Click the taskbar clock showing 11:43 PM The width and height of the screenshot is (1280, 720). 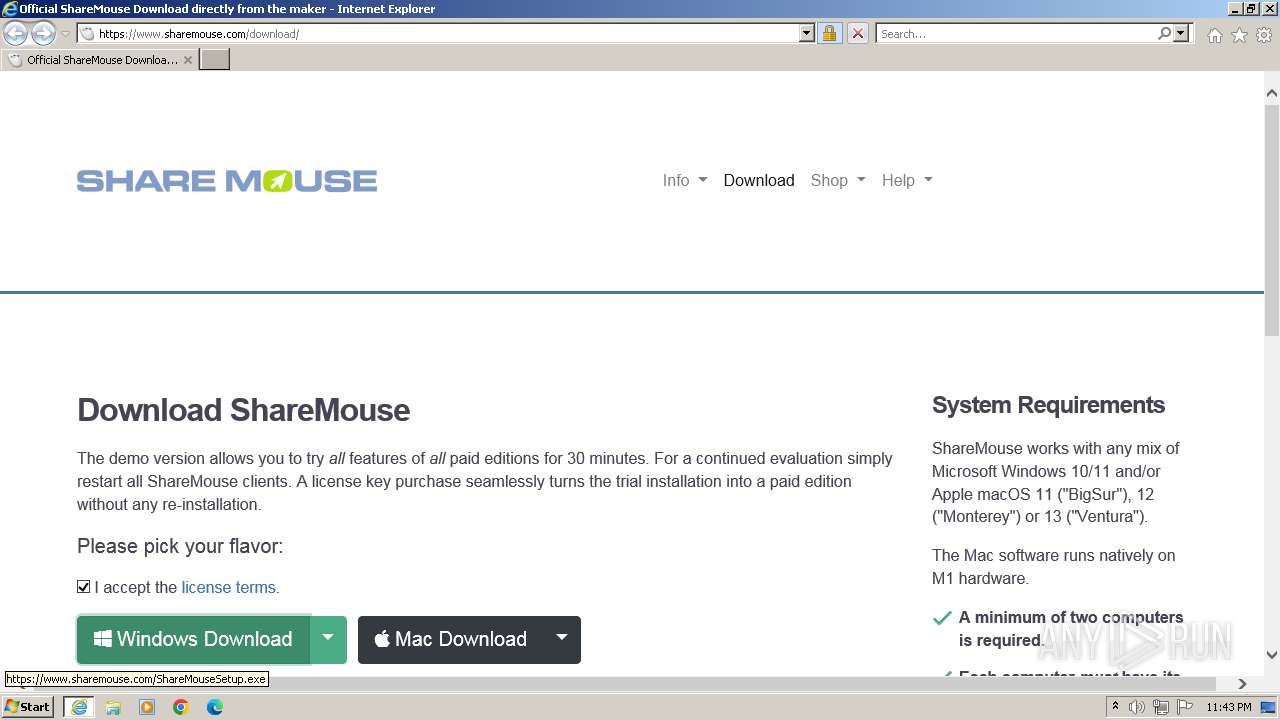(x=1228, y=707)
